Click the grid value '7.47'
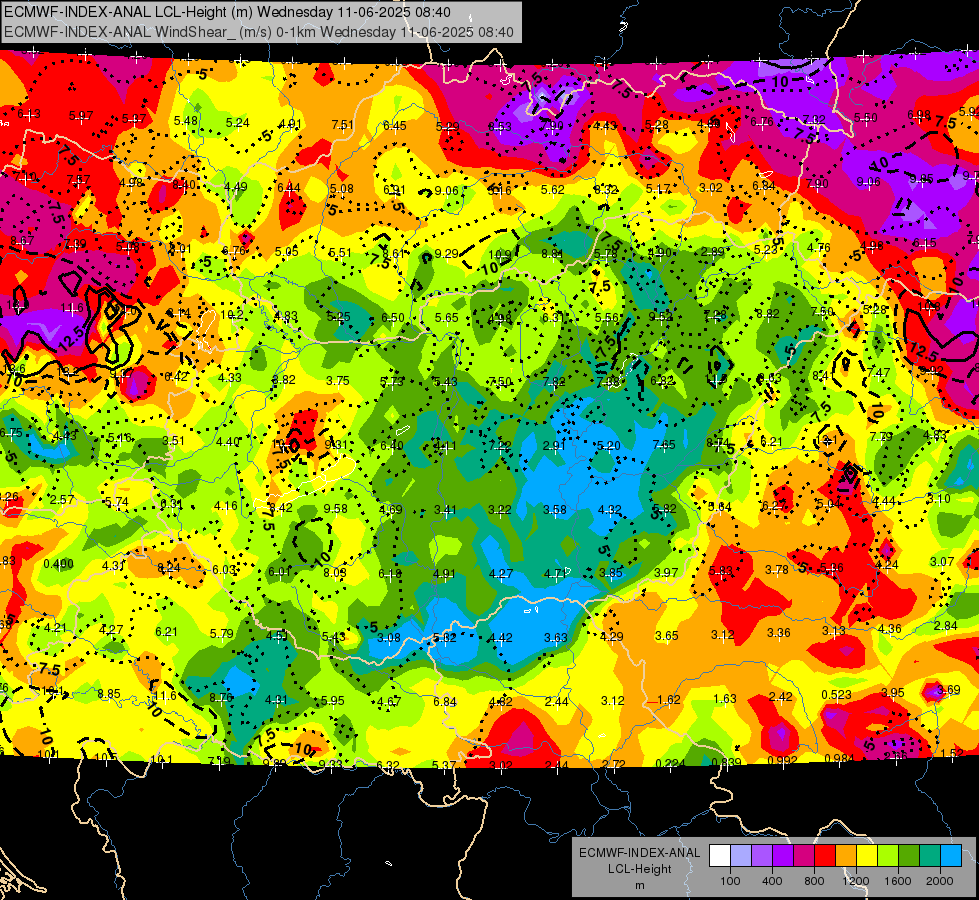The height and width of the screenshot is (900, 979). pyautogui.click(x=878, y=372)
